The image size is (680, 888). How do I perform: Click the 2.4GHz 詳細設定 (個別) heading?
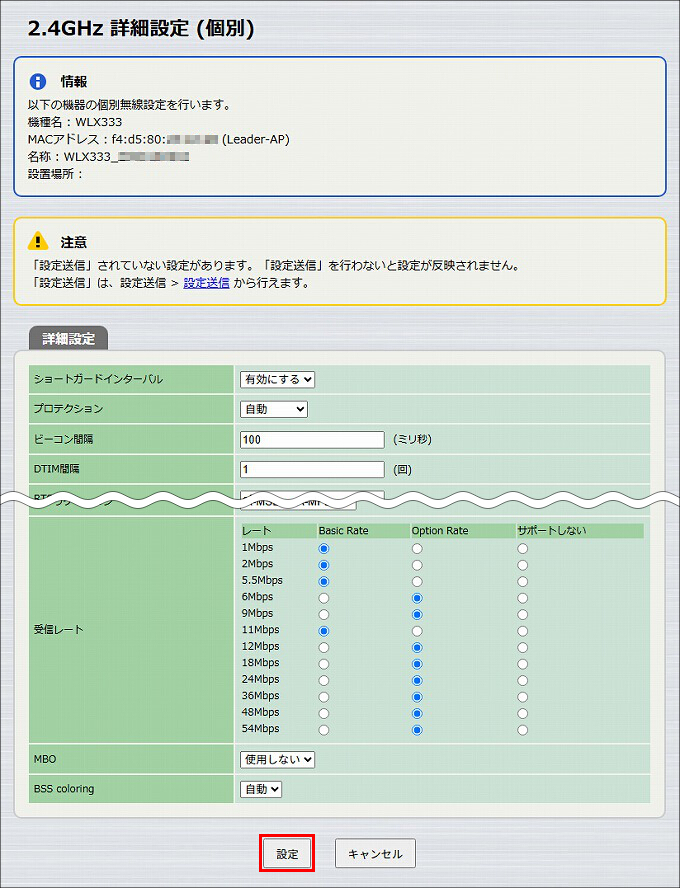(141, 28)
